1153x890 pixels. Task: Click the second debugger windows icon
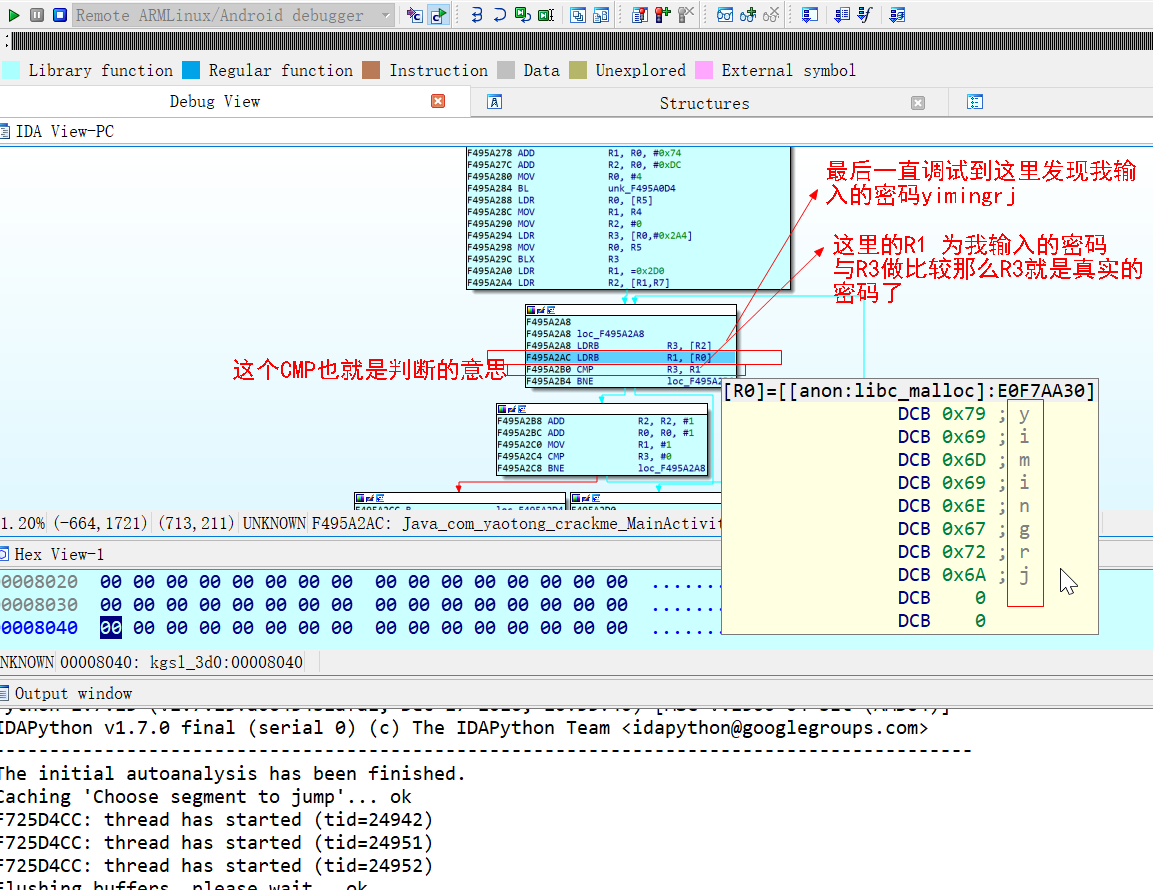pyautogui.click(x=601, y=15)
